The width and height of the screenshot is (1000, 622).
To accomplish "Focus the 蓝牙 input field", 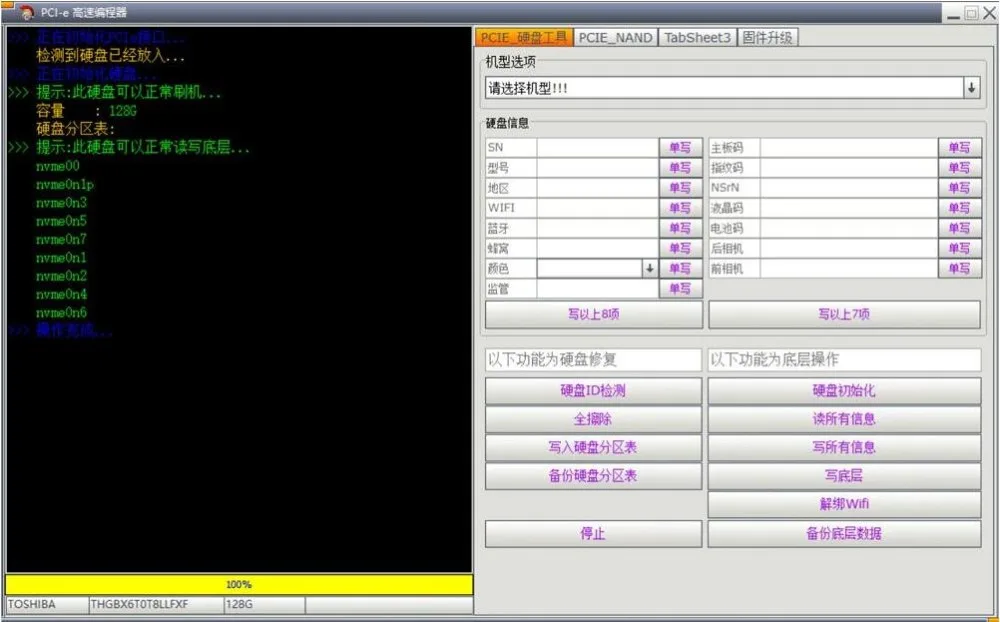I will [x=598, y=228].
